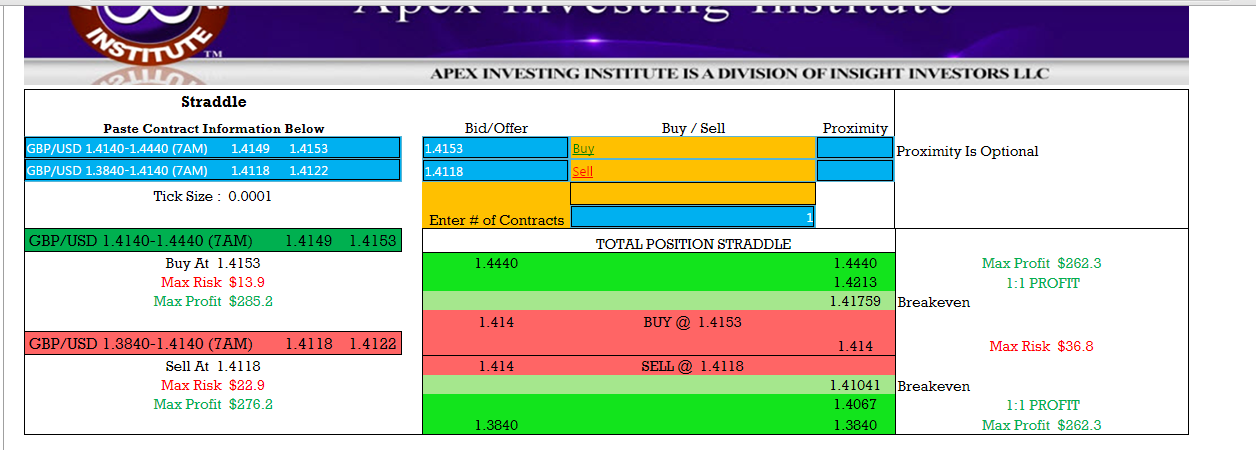Viewport: 1256px width, 450px height.
Task: Click the green GBP/USD 1.4140-1.4440 header bar
Action: tap(213, 241)
